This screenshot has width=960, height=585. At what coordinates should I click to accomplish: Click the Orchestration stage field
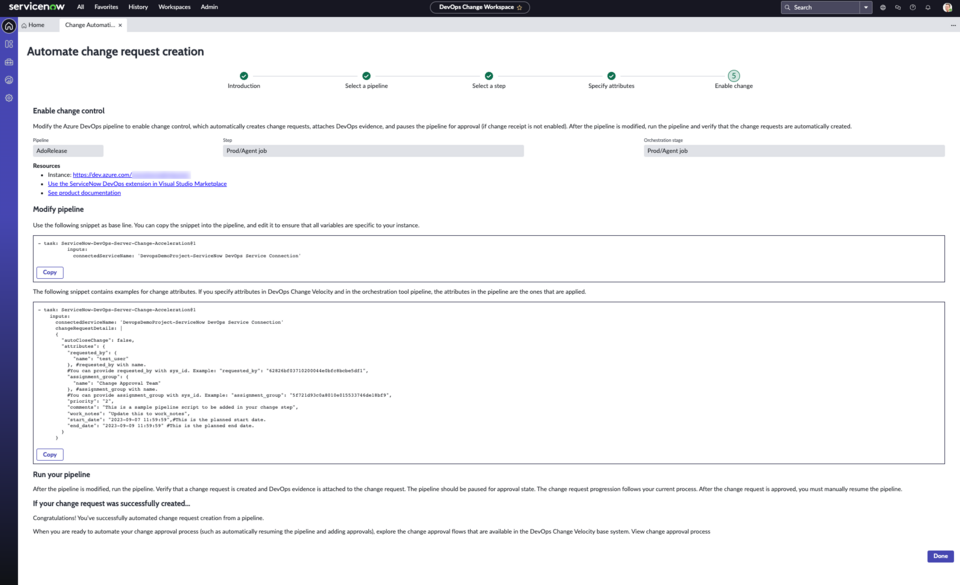point(794,151)
